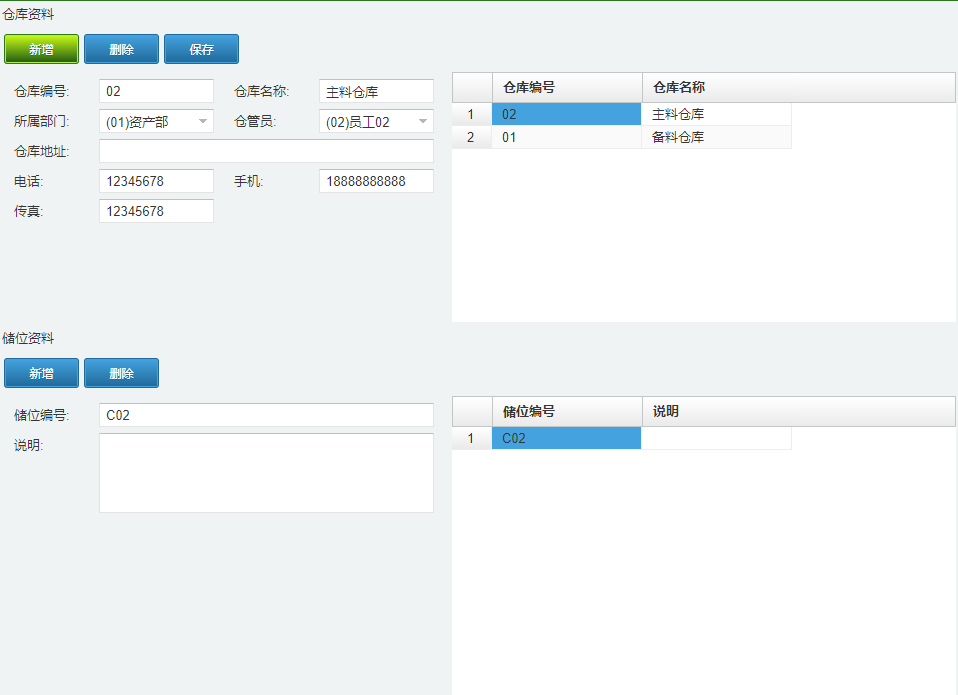Click the 手机 number field
This screenshot has width=958, height=695.
(376, 181)
